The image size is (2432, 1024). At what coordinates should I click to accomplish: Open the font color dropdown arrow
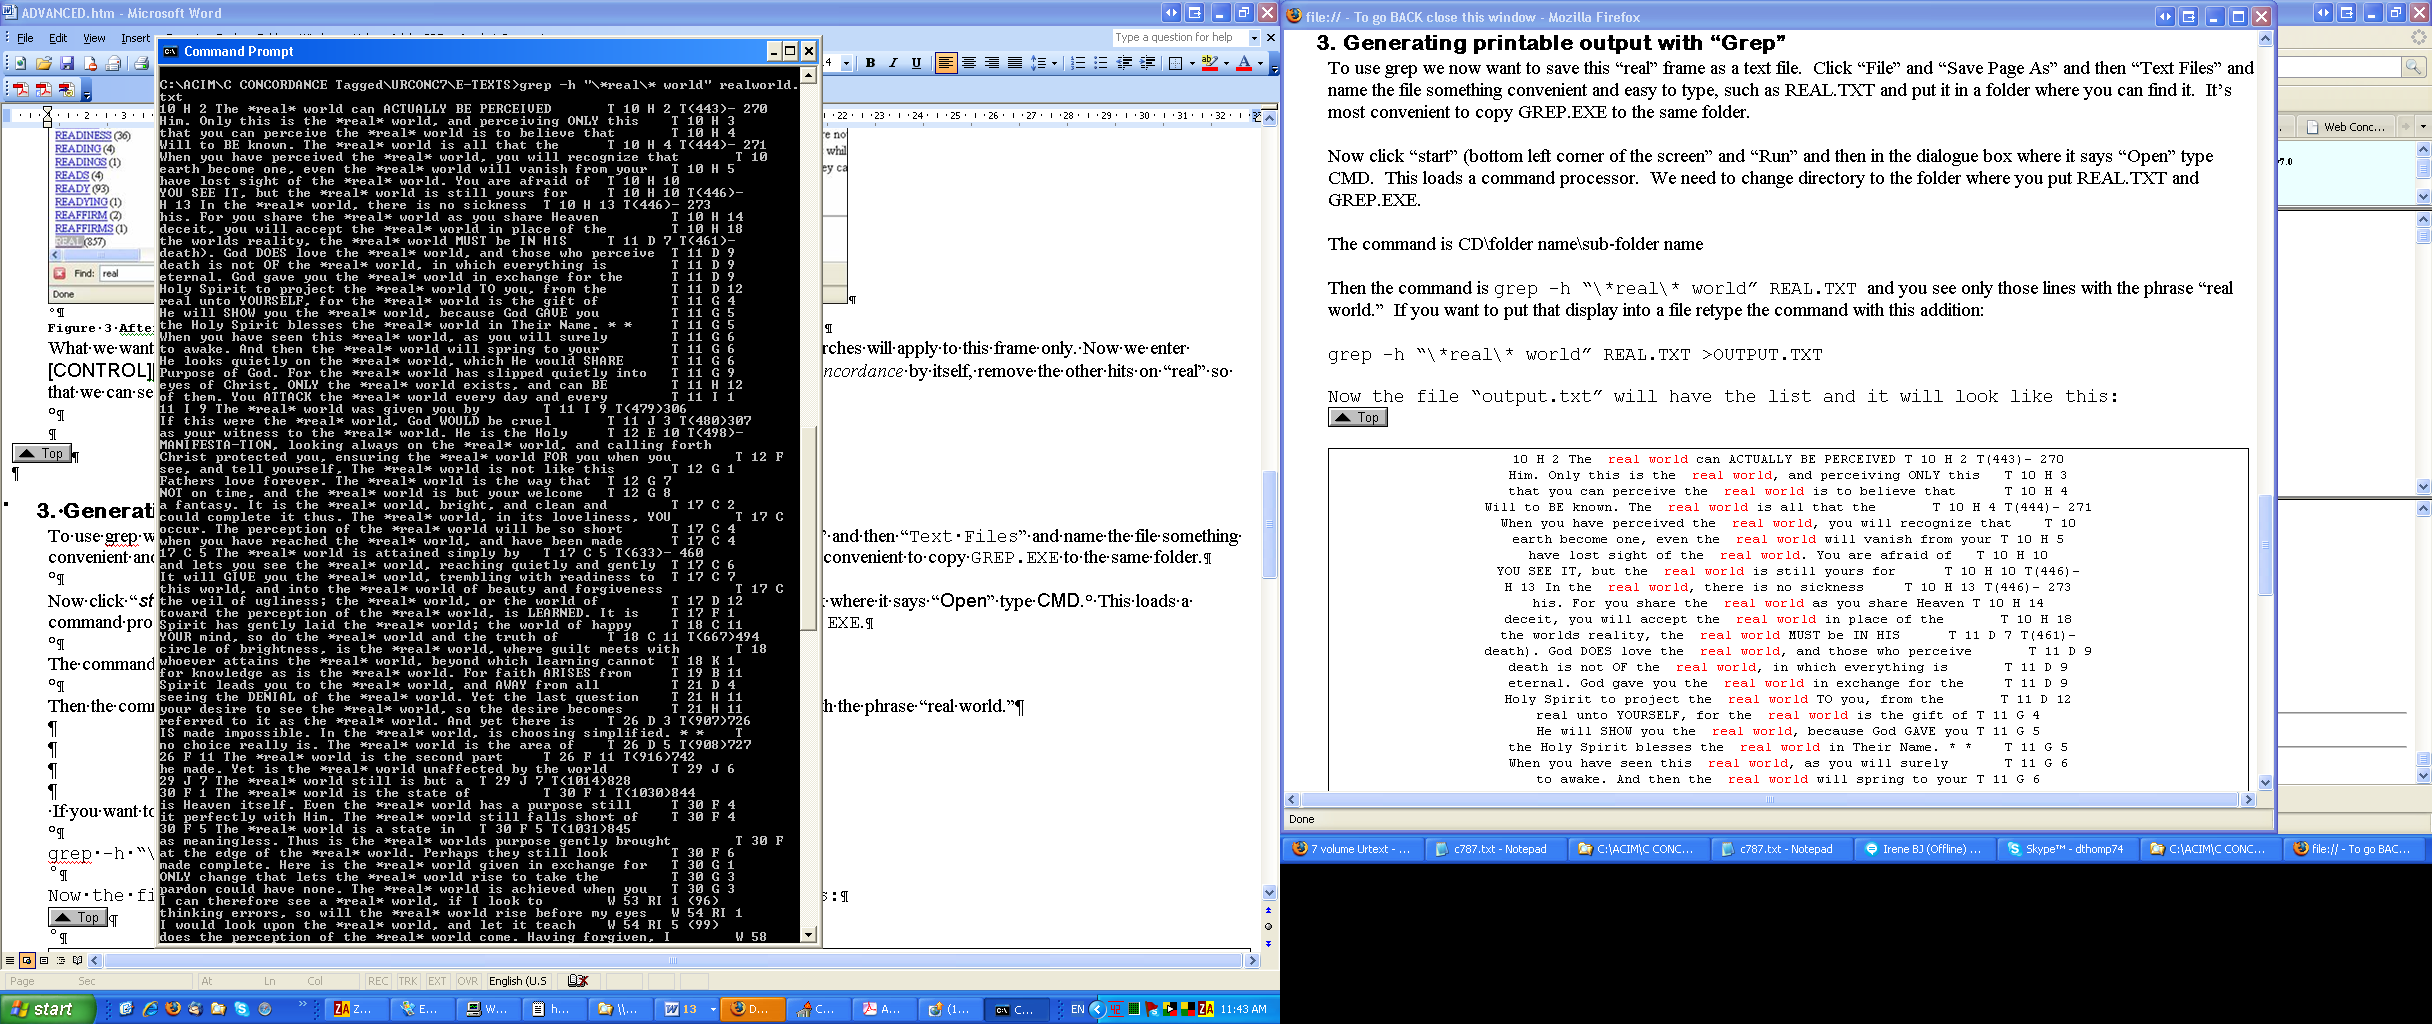click(x=1260, y=63)
